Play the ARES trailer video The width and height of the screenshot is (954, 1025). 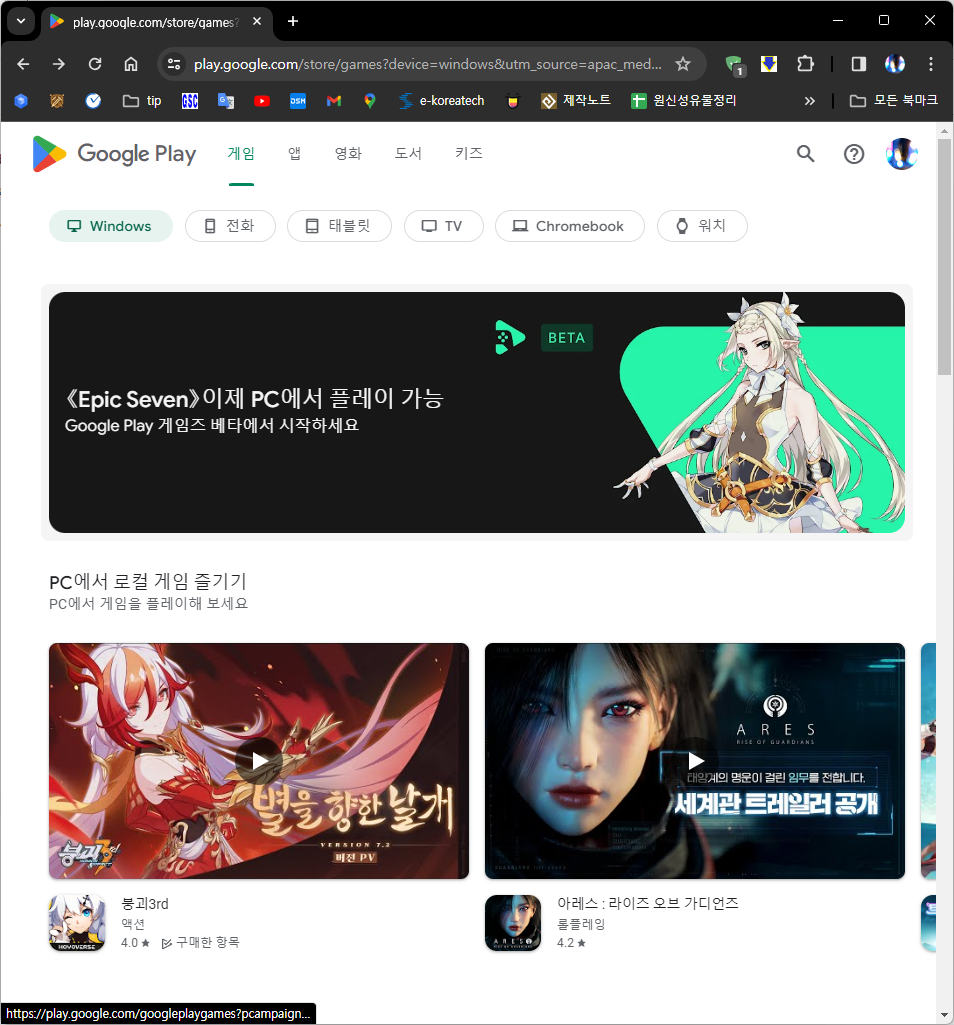coord(695,761)
